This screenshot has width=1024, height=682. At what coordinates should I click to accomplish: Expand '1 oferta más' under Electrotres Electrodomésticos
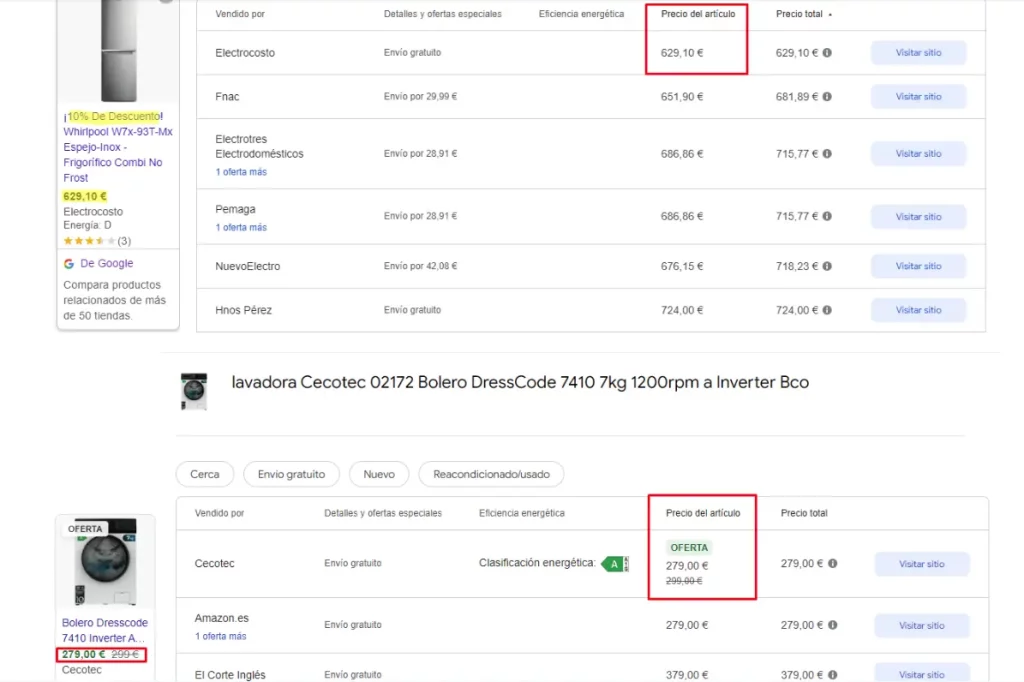(241, 172)
